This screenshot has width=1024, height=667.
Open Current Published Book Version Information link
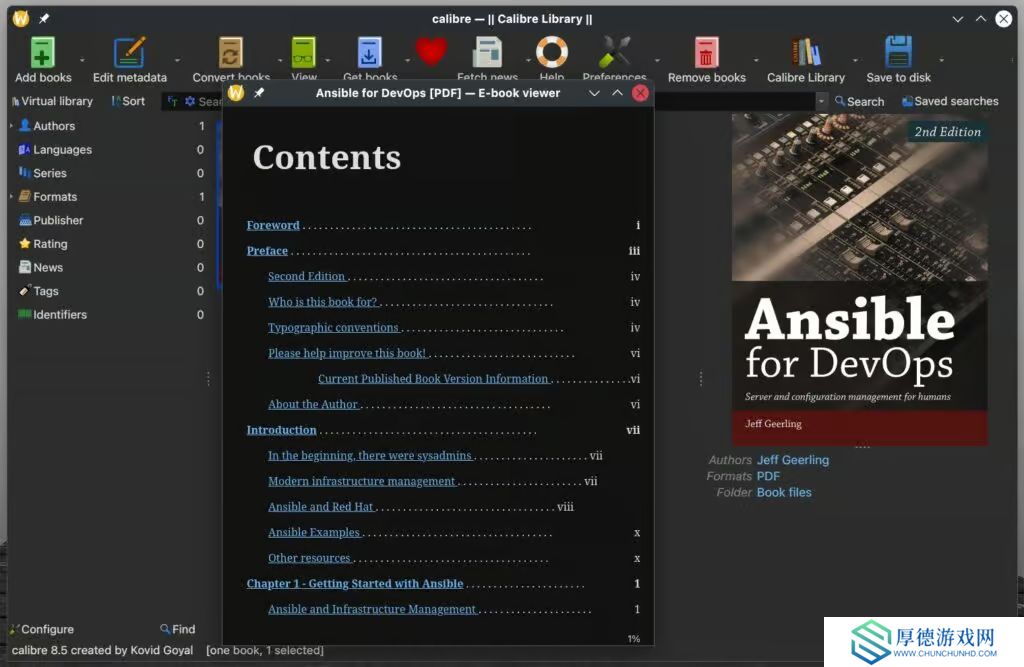click(x=433, y=379)
